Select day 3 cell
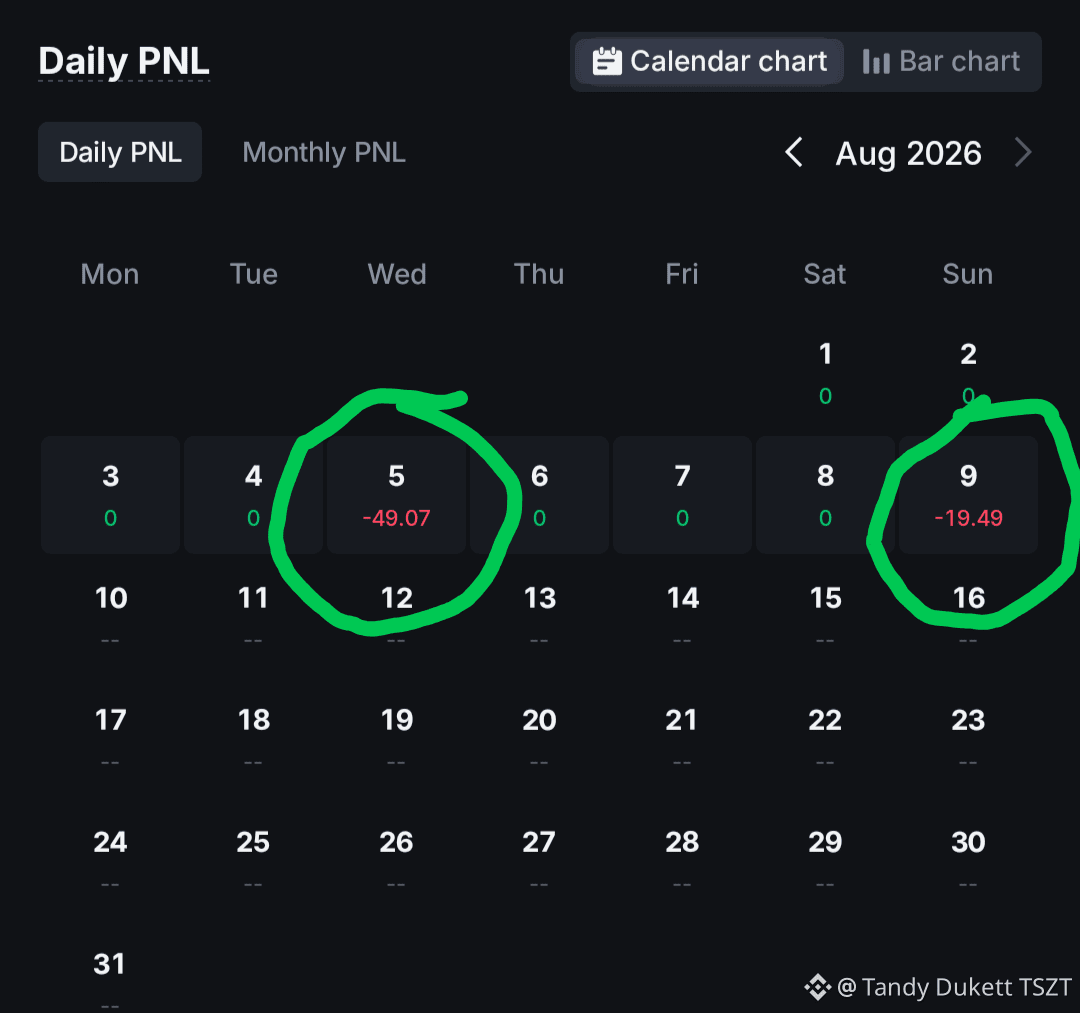This screenshot has height=1013, width=1080. 110,495
